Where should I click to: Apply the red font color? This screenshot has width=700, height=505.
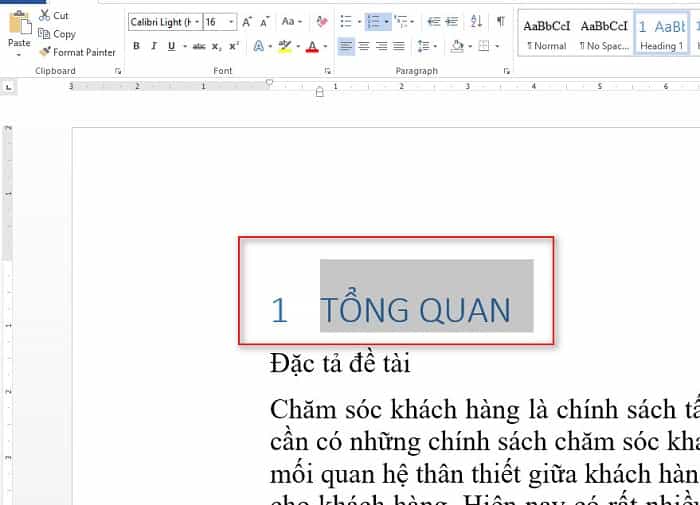[312, 46]
